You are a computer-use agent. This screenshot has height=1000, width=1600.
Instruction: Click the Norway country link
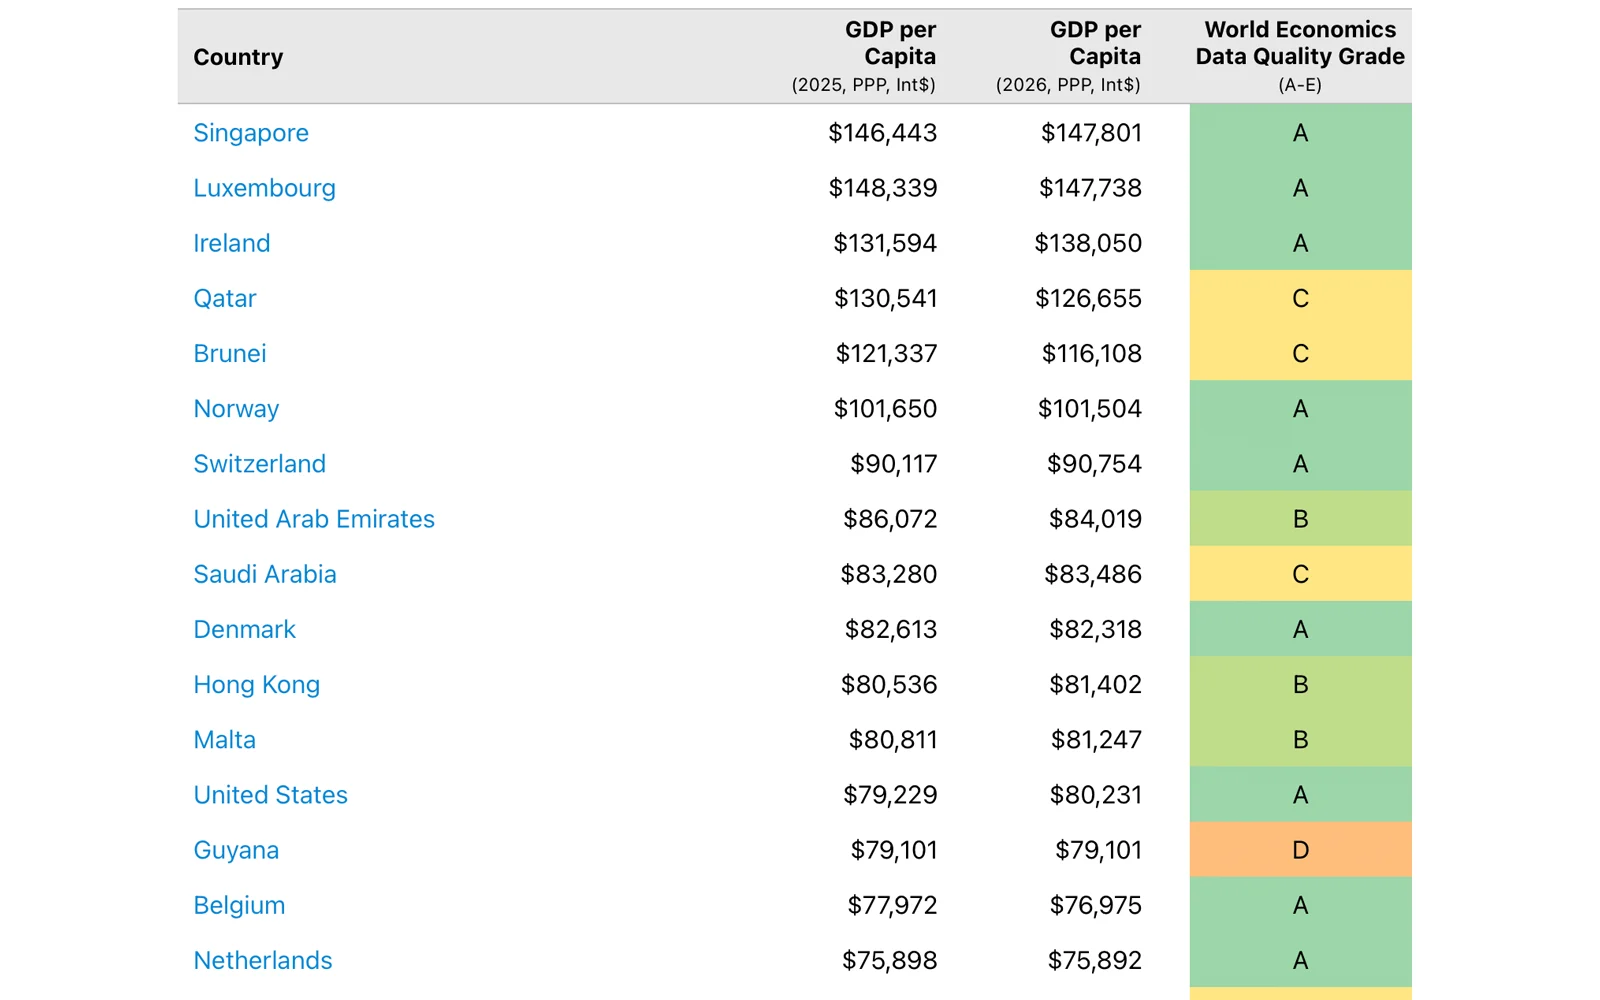pyautogui.click(x=236, y=409)
